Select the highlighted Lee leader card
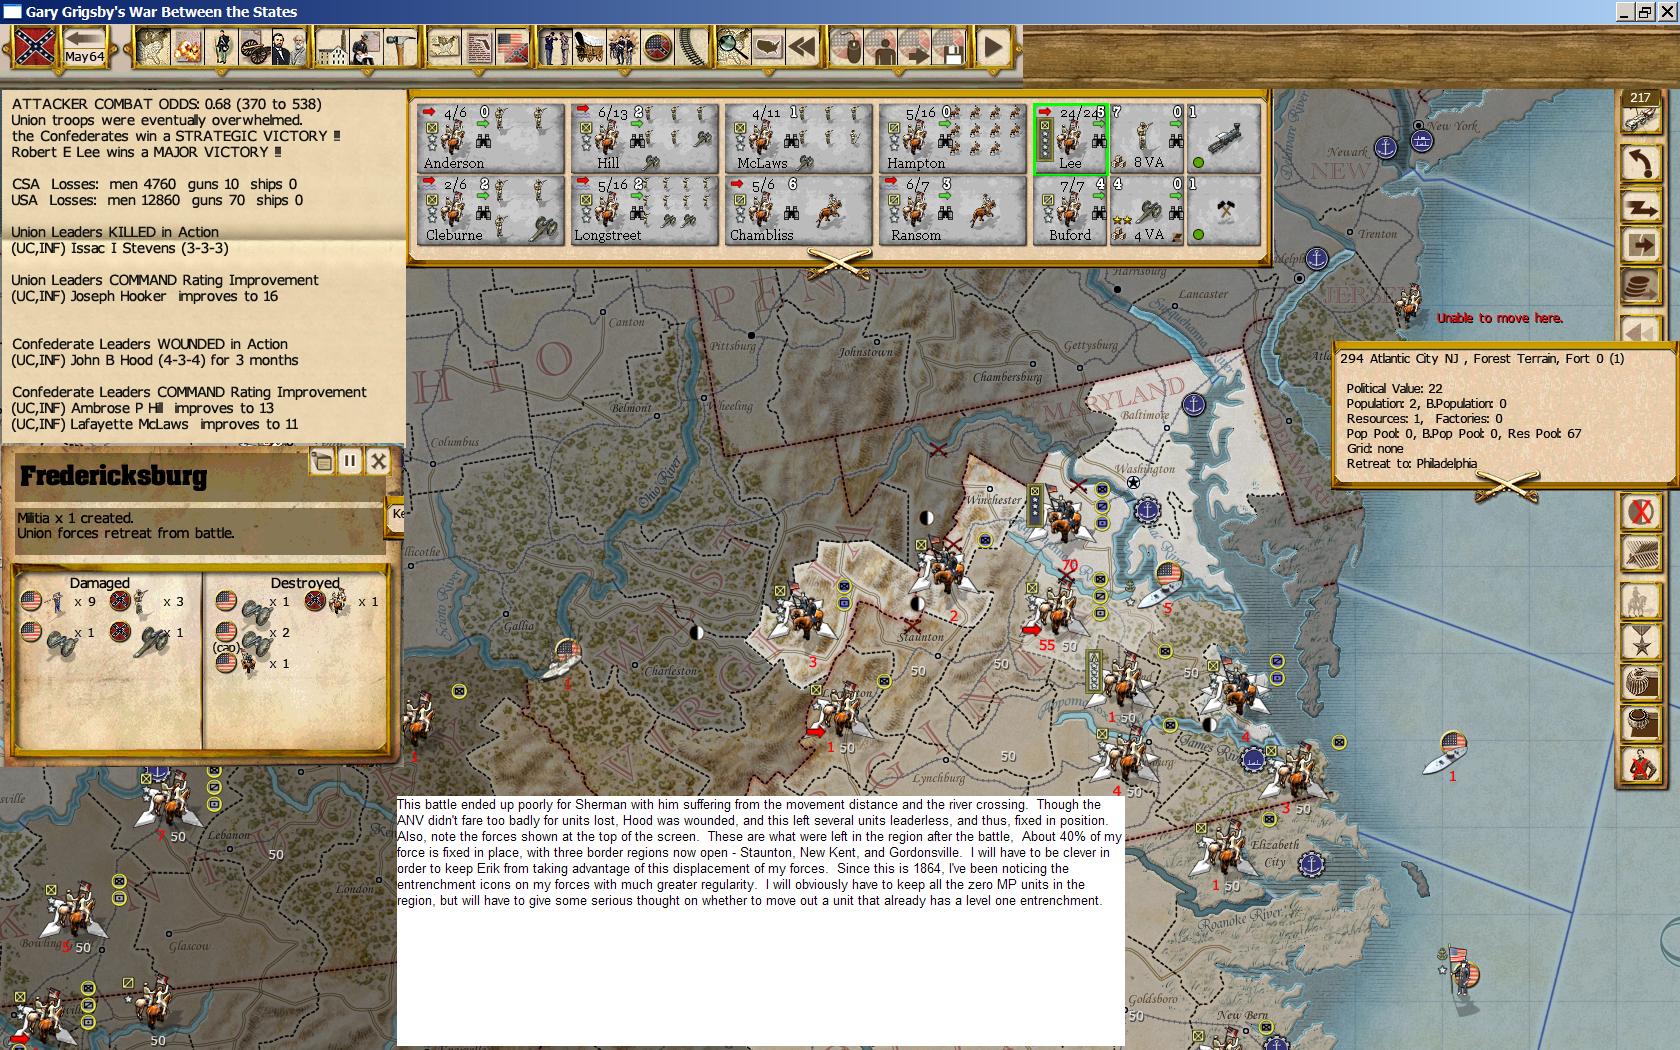This screenshot has width=1680, height=1050. tap(1070, 137)
